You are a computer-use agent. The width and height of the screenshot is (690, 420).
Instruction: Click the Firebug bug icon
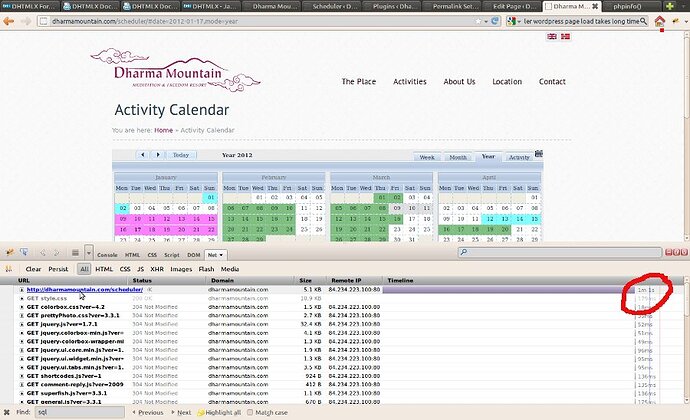pyautogui.click(x=9, y=252)
